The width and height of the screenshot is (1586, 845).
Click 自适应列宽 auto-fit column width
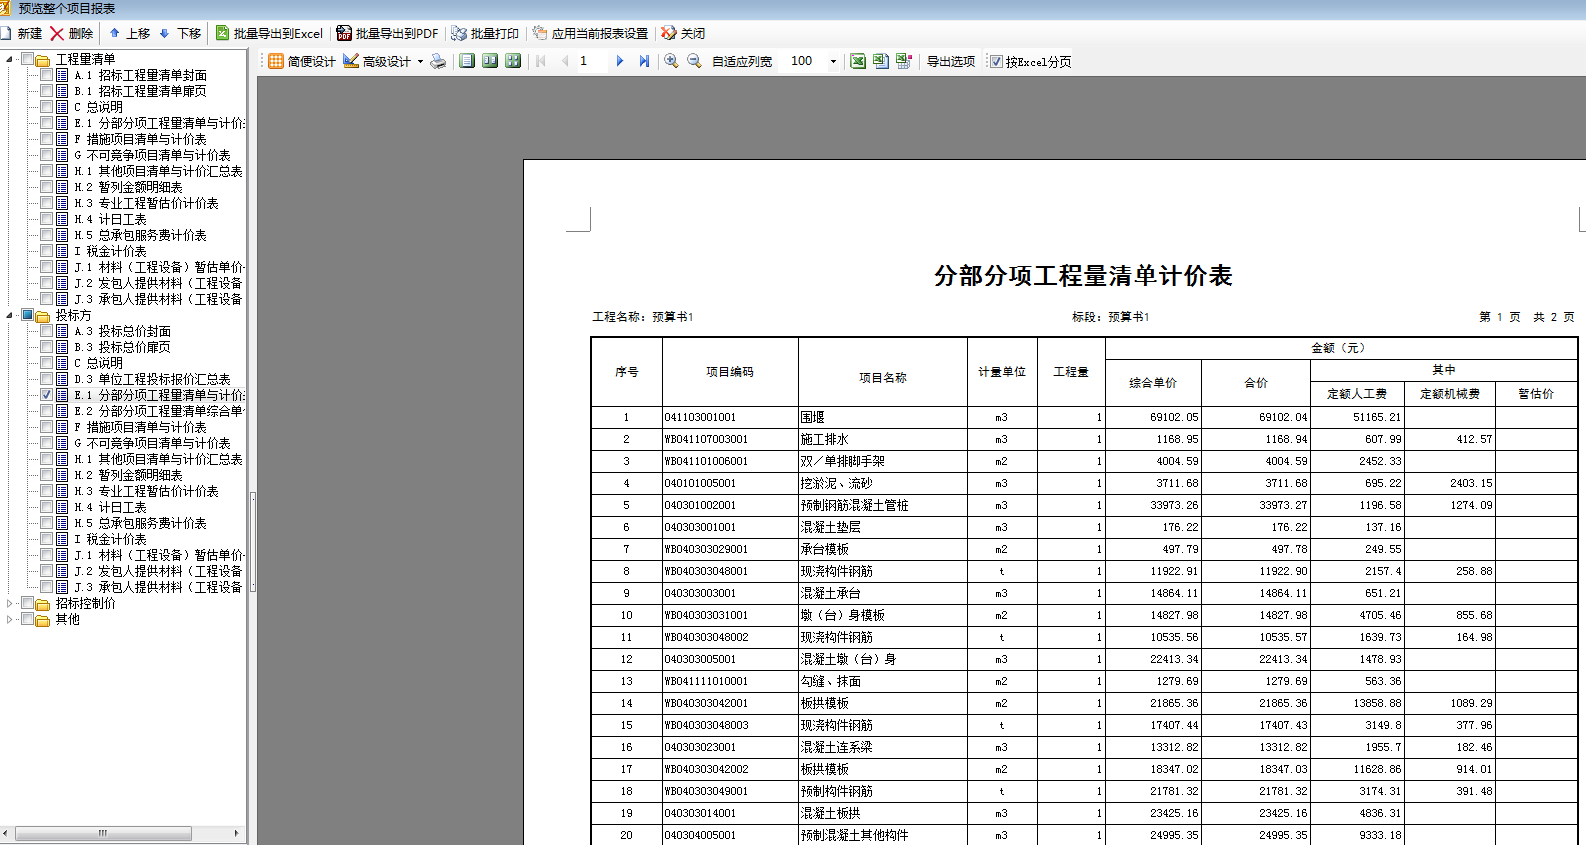(x=742, y=61)
